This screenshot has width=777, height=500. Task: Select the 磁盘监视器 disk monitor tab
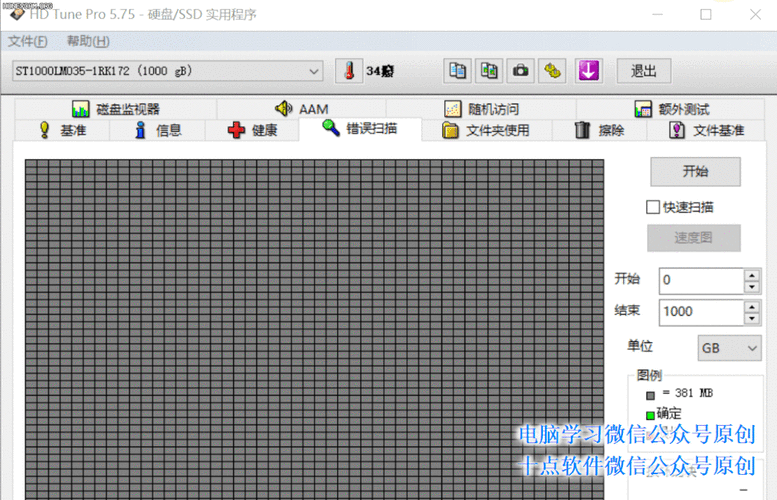coord(115,109)
